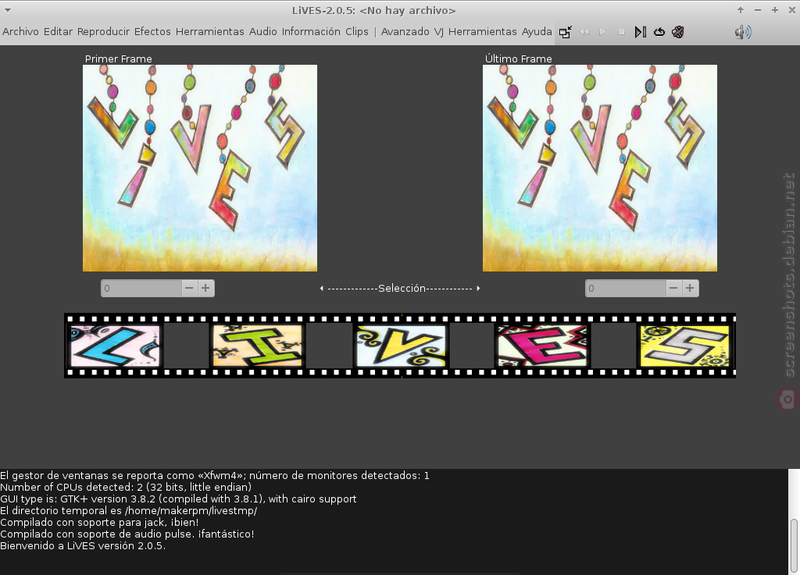This screenshot has width=800, height=575.
Task: Click the separate window toolbar icon
Action: pyautogui.click(x=565, y=32)
